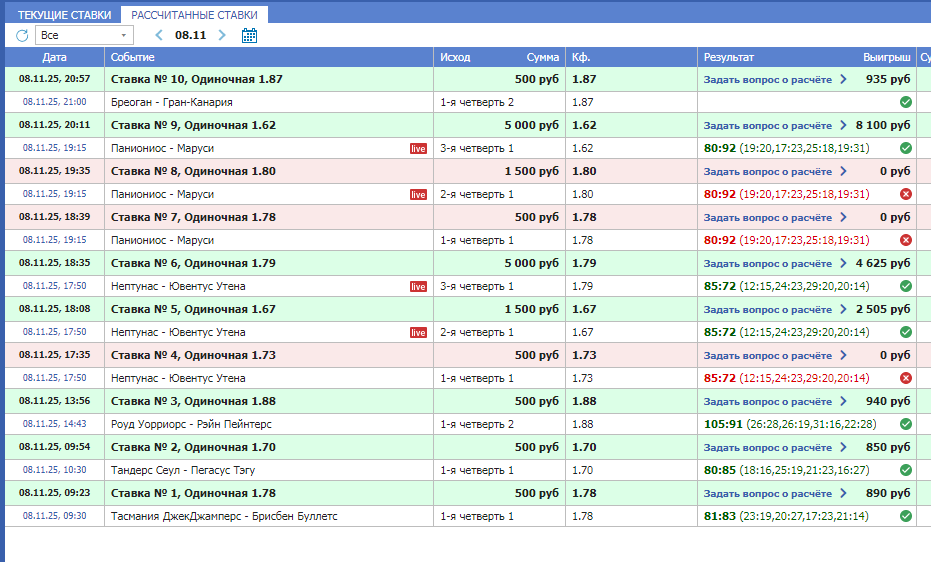The image size is (931, 562).
Task: Select the Ставка № 7 bet row
Action: tap(196, 217)
